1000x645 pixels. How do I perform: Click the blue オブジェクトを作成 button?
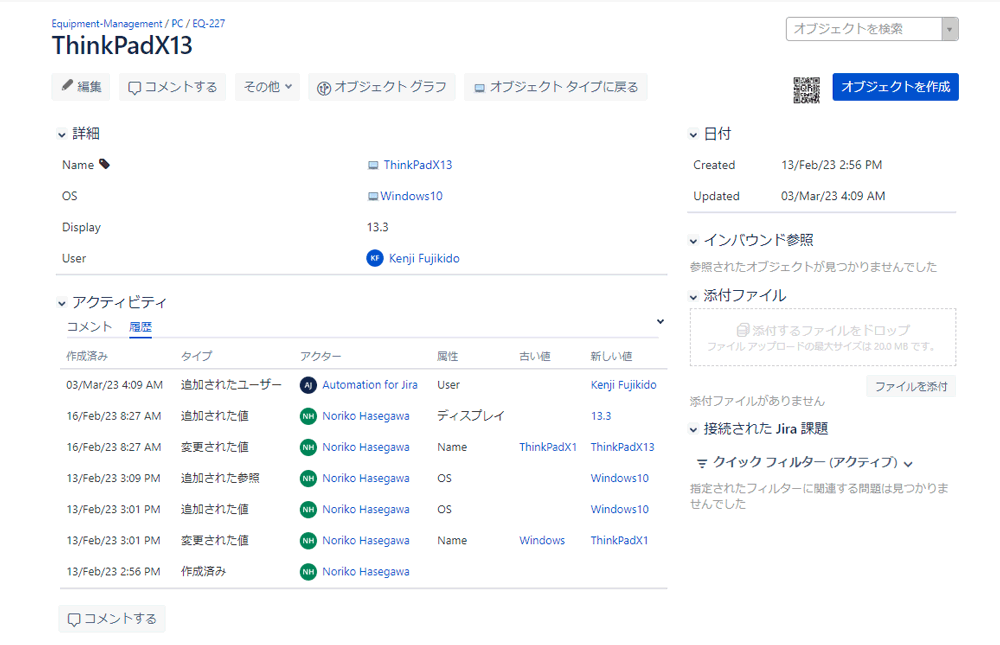click(x=895, y=87)
